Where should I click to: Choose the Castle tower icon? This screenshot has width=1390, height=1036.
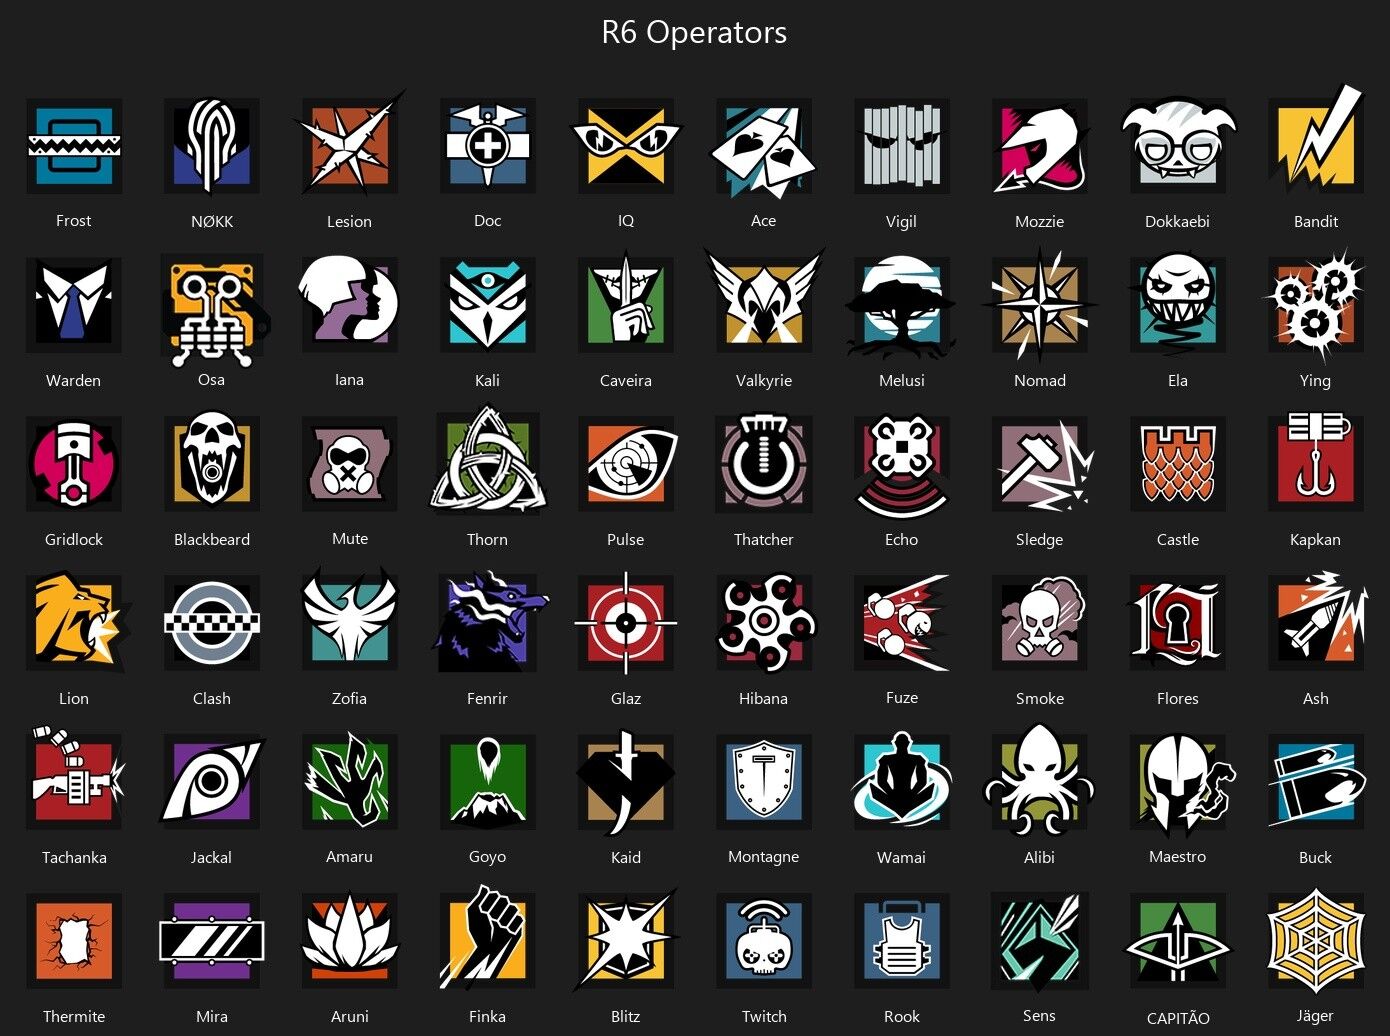click(x=1178, y=464)
